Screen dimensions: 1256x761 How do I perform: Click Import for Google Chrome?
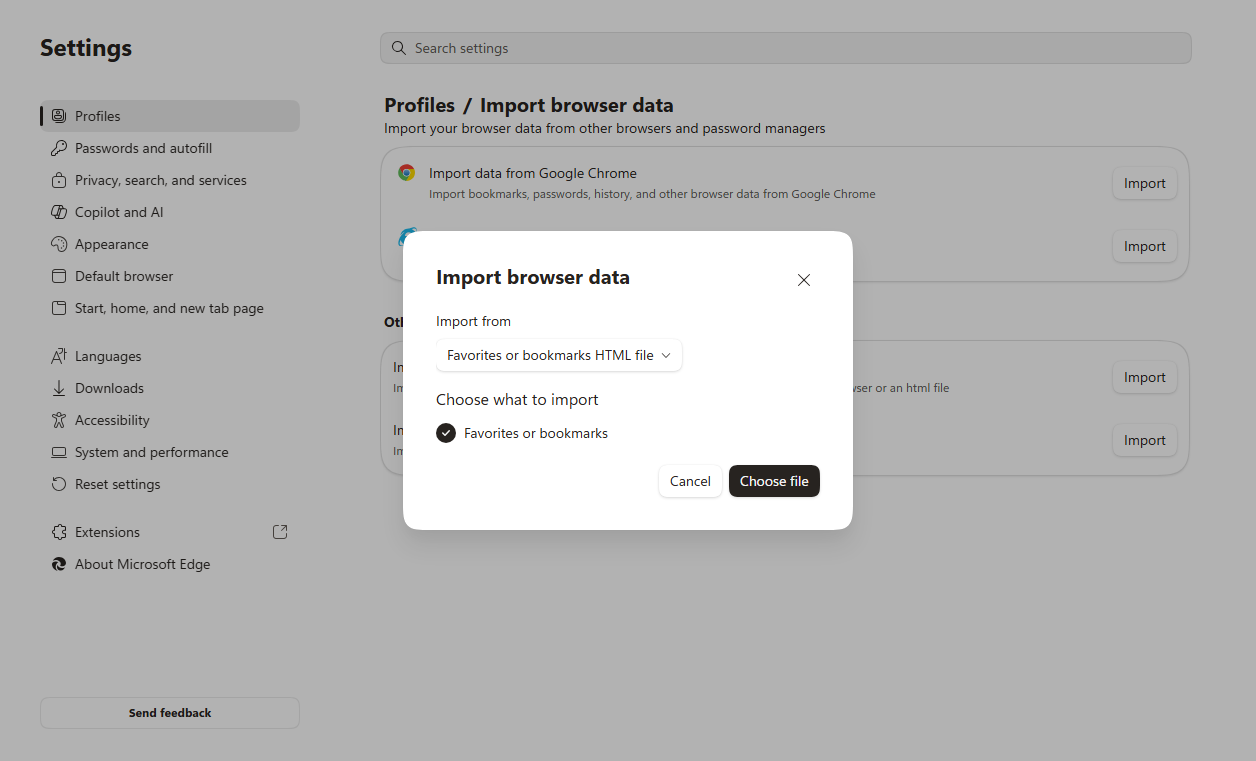1145,183
